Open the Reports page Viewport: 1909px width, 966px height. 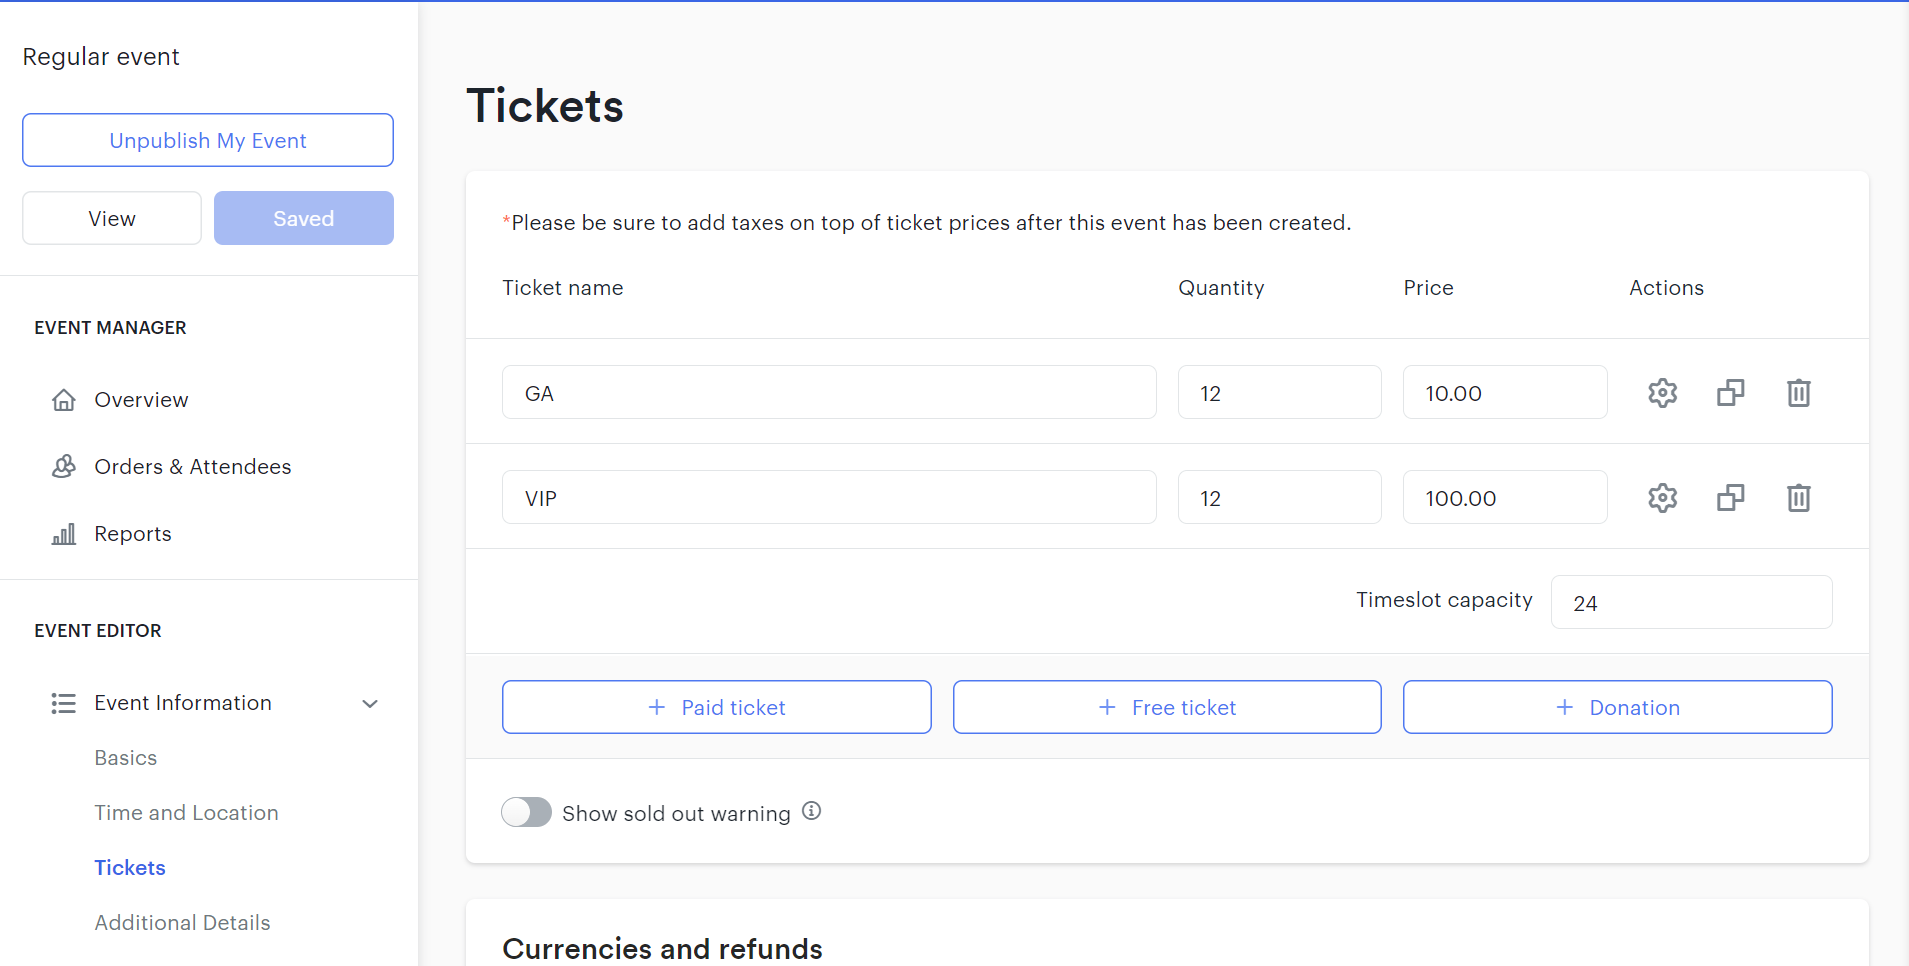tap(132, 534)
